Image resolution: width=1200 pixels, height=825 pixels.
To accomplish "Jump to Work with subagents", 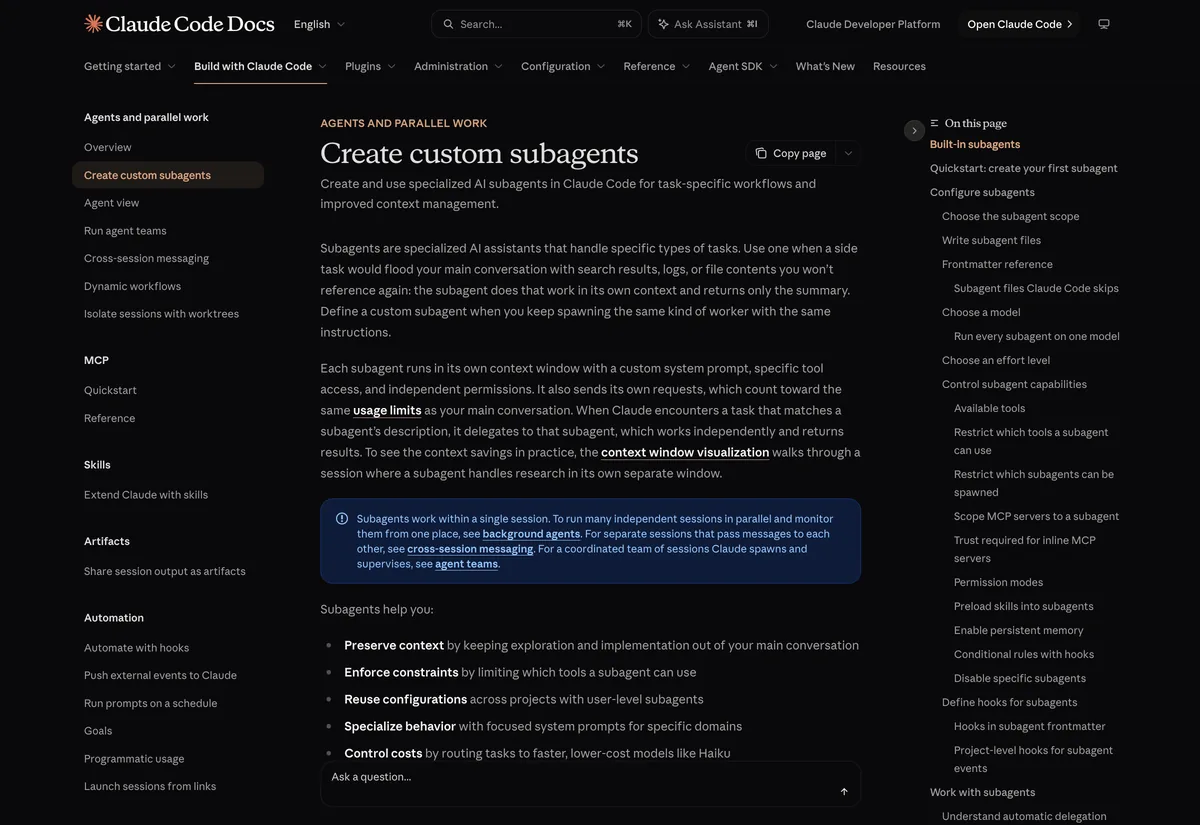I will (x=982, y=792).
